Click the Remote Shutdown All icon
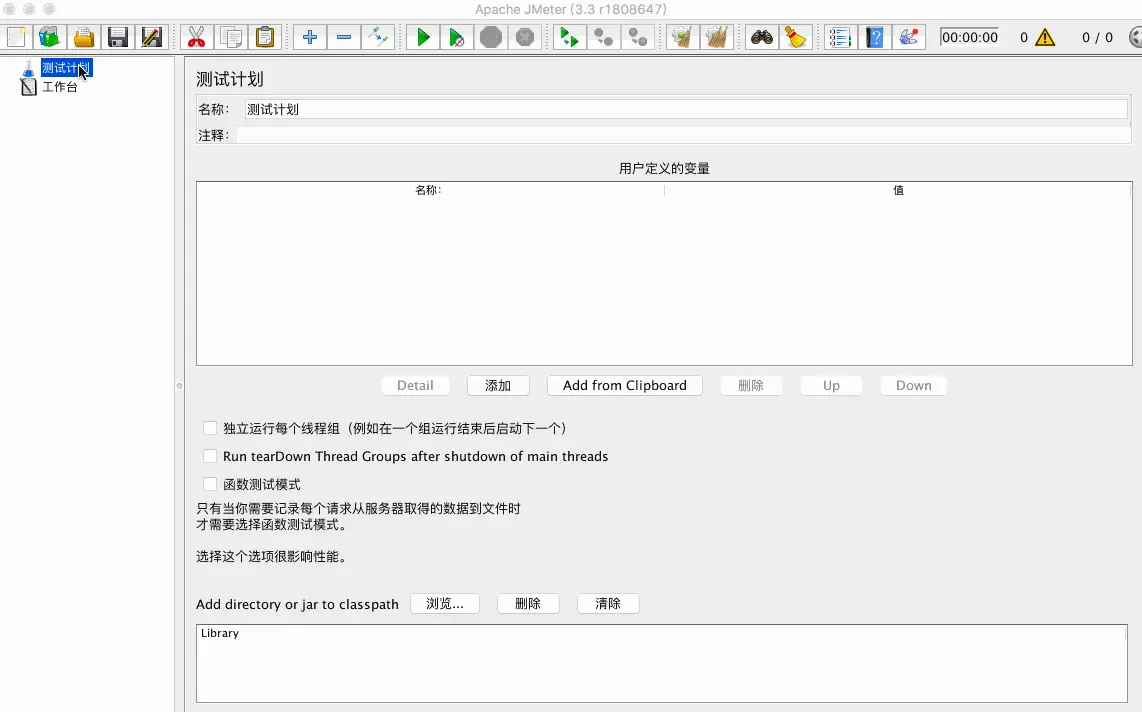The height and width of the screenshot is (712, 1142). click(x=638, y=37)
